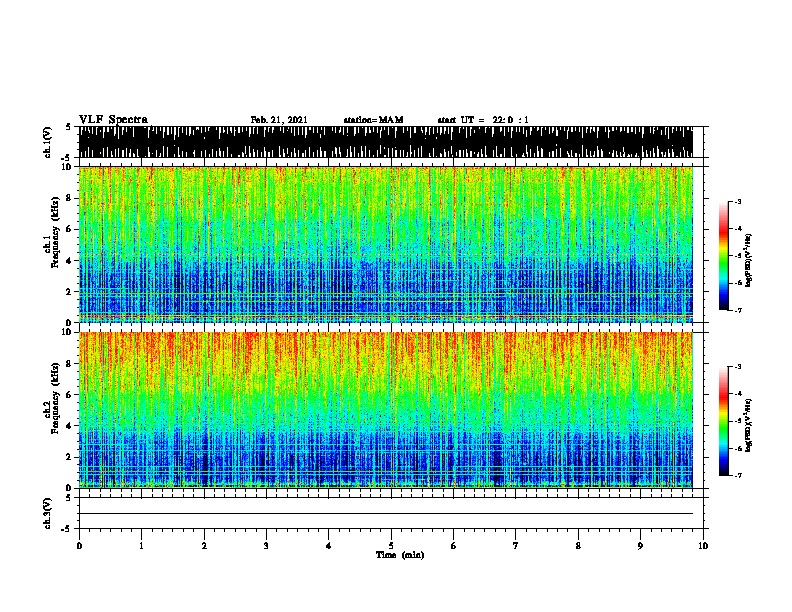Click the -3 label on ch.2 color bar
Image resolution: width=792 pixels, height=612 pixels.
(x=737, y=367)
